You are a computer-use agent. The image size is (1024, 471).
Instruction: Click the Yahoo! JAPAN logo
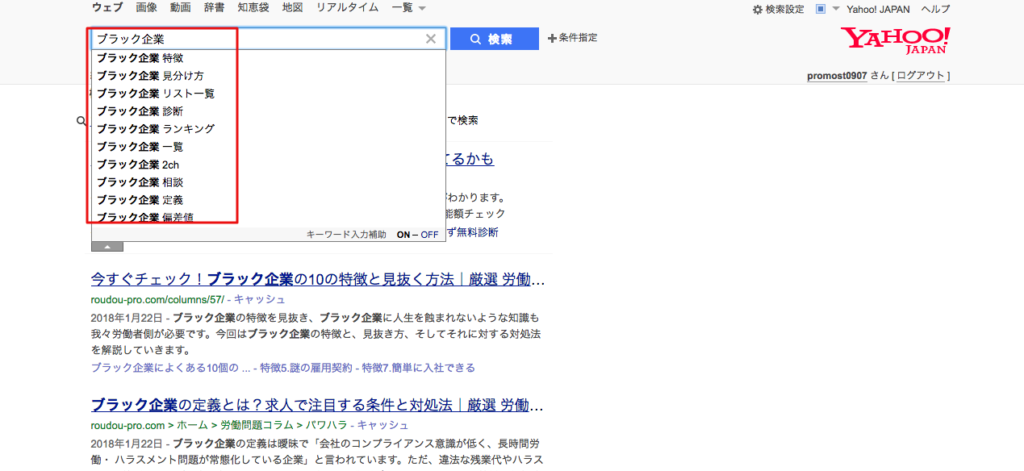coord(895,42)
